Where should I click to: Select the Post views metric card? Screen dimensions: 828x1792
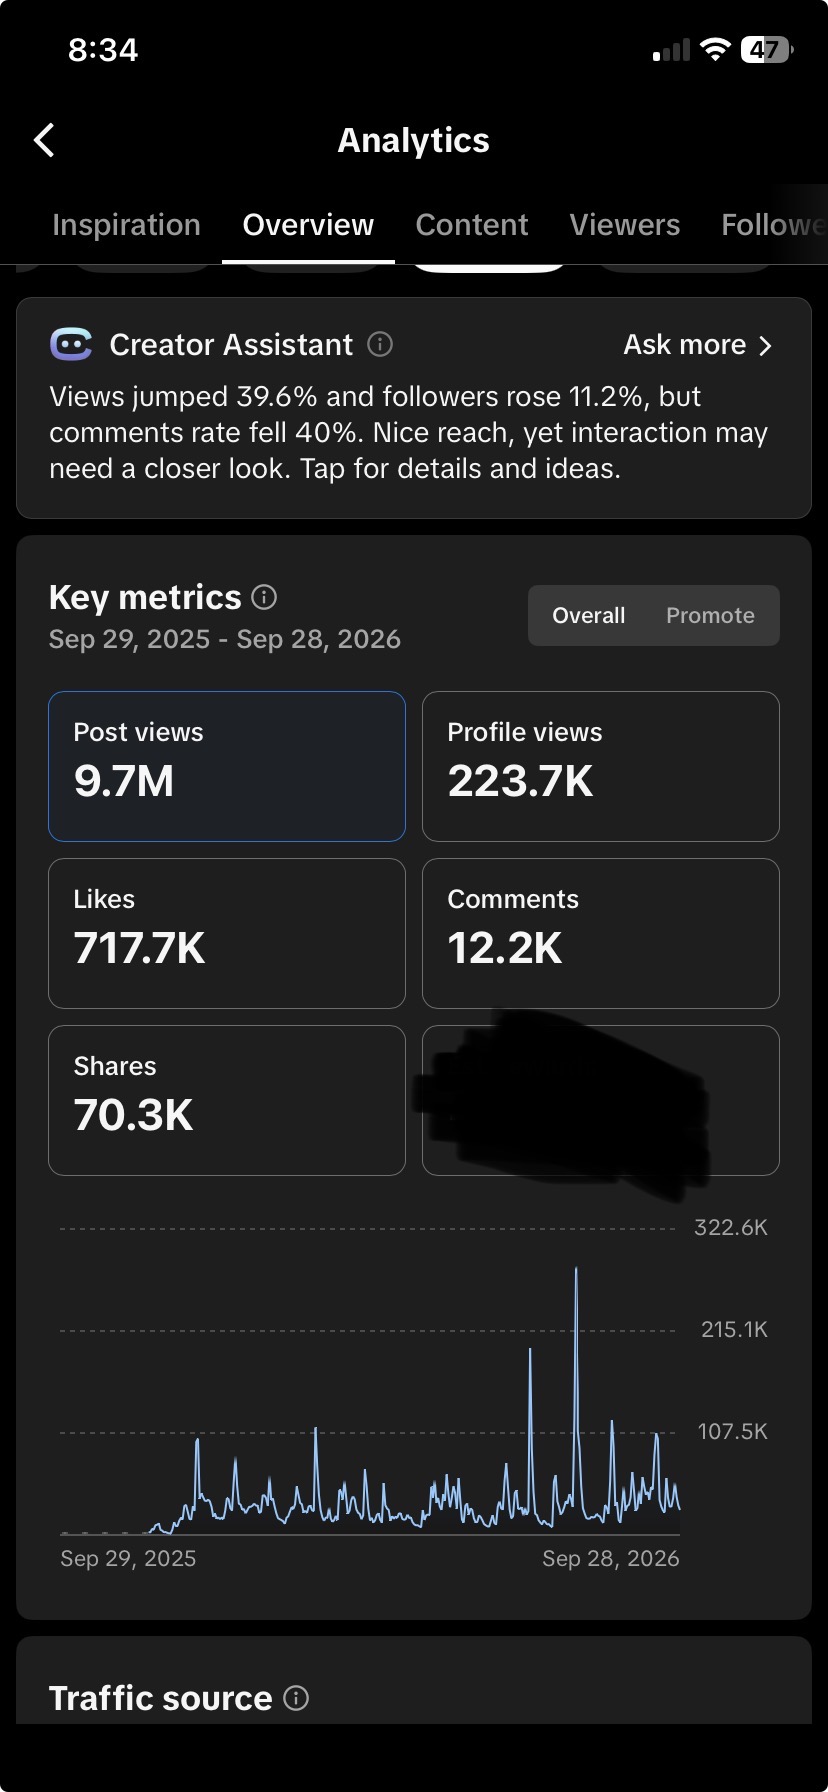coord(227,767)
